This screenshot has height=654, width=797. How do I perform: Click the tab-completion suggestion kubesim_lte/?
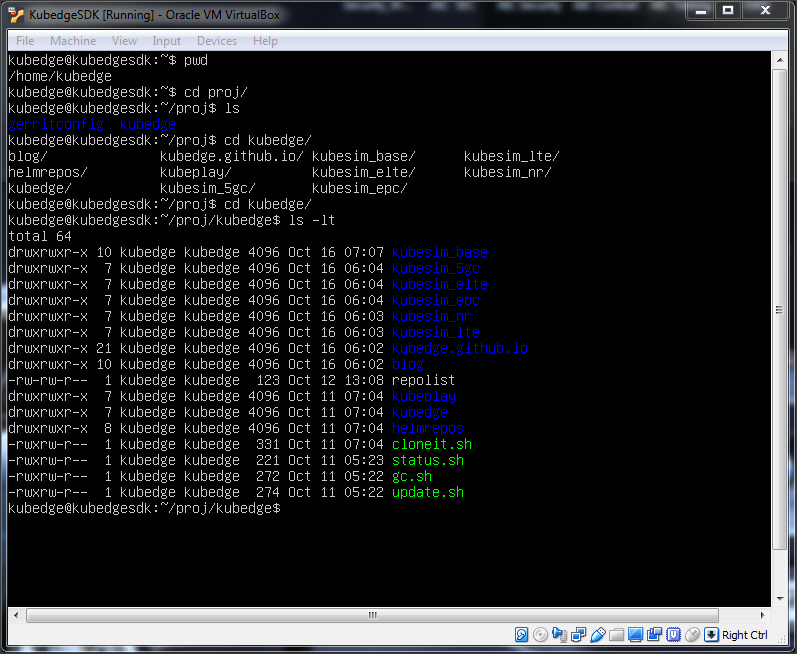pos(511,156)
